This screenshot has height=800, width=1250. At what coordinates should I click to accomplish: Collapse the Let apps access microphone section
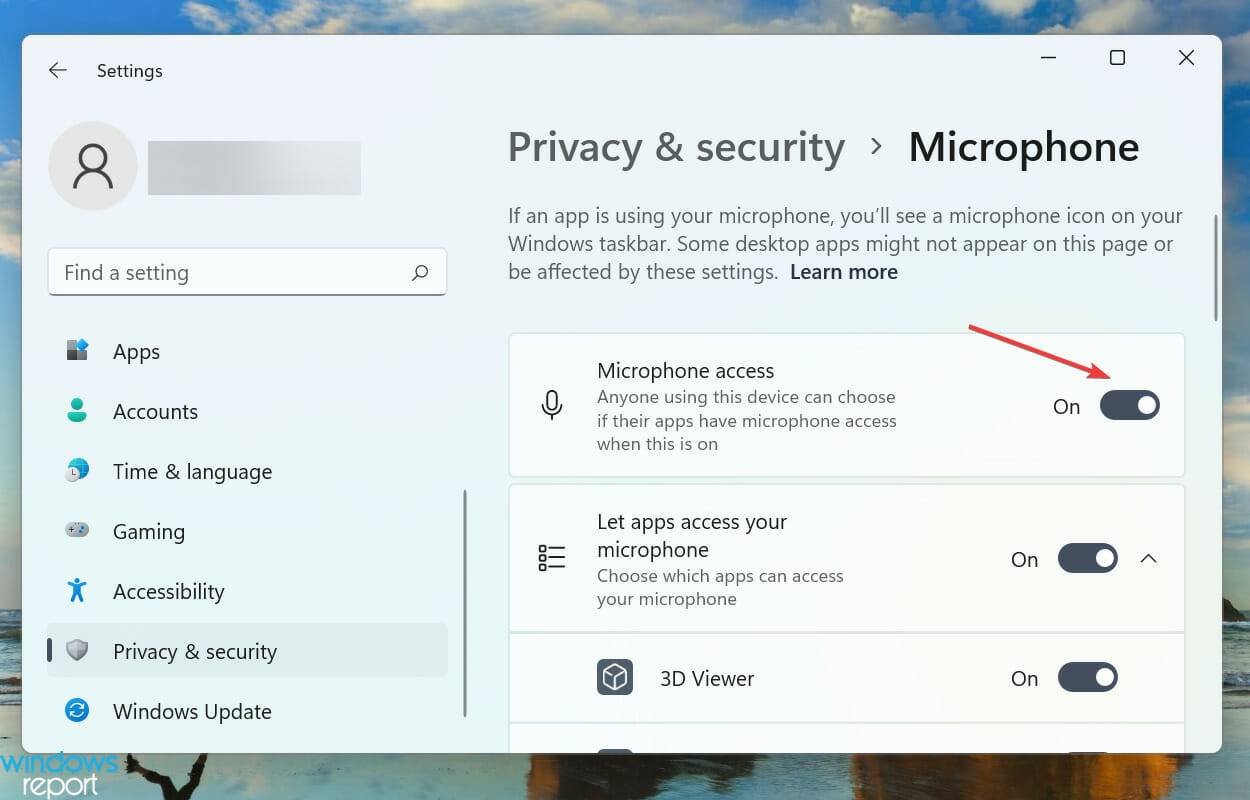[x=1149, y=558]
